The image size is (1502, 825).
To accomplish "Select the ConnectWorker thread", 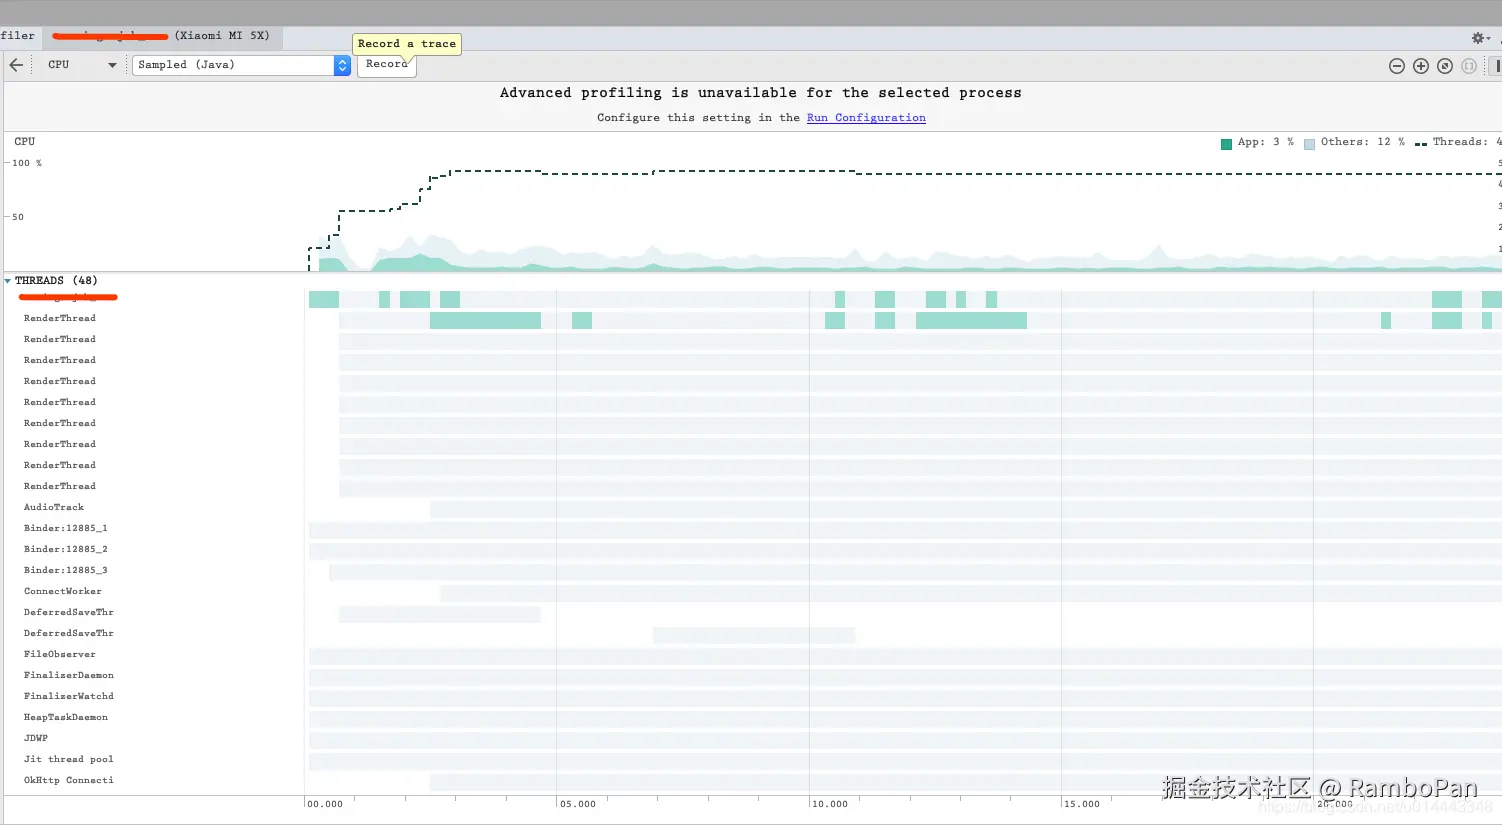I will point(63,591).
